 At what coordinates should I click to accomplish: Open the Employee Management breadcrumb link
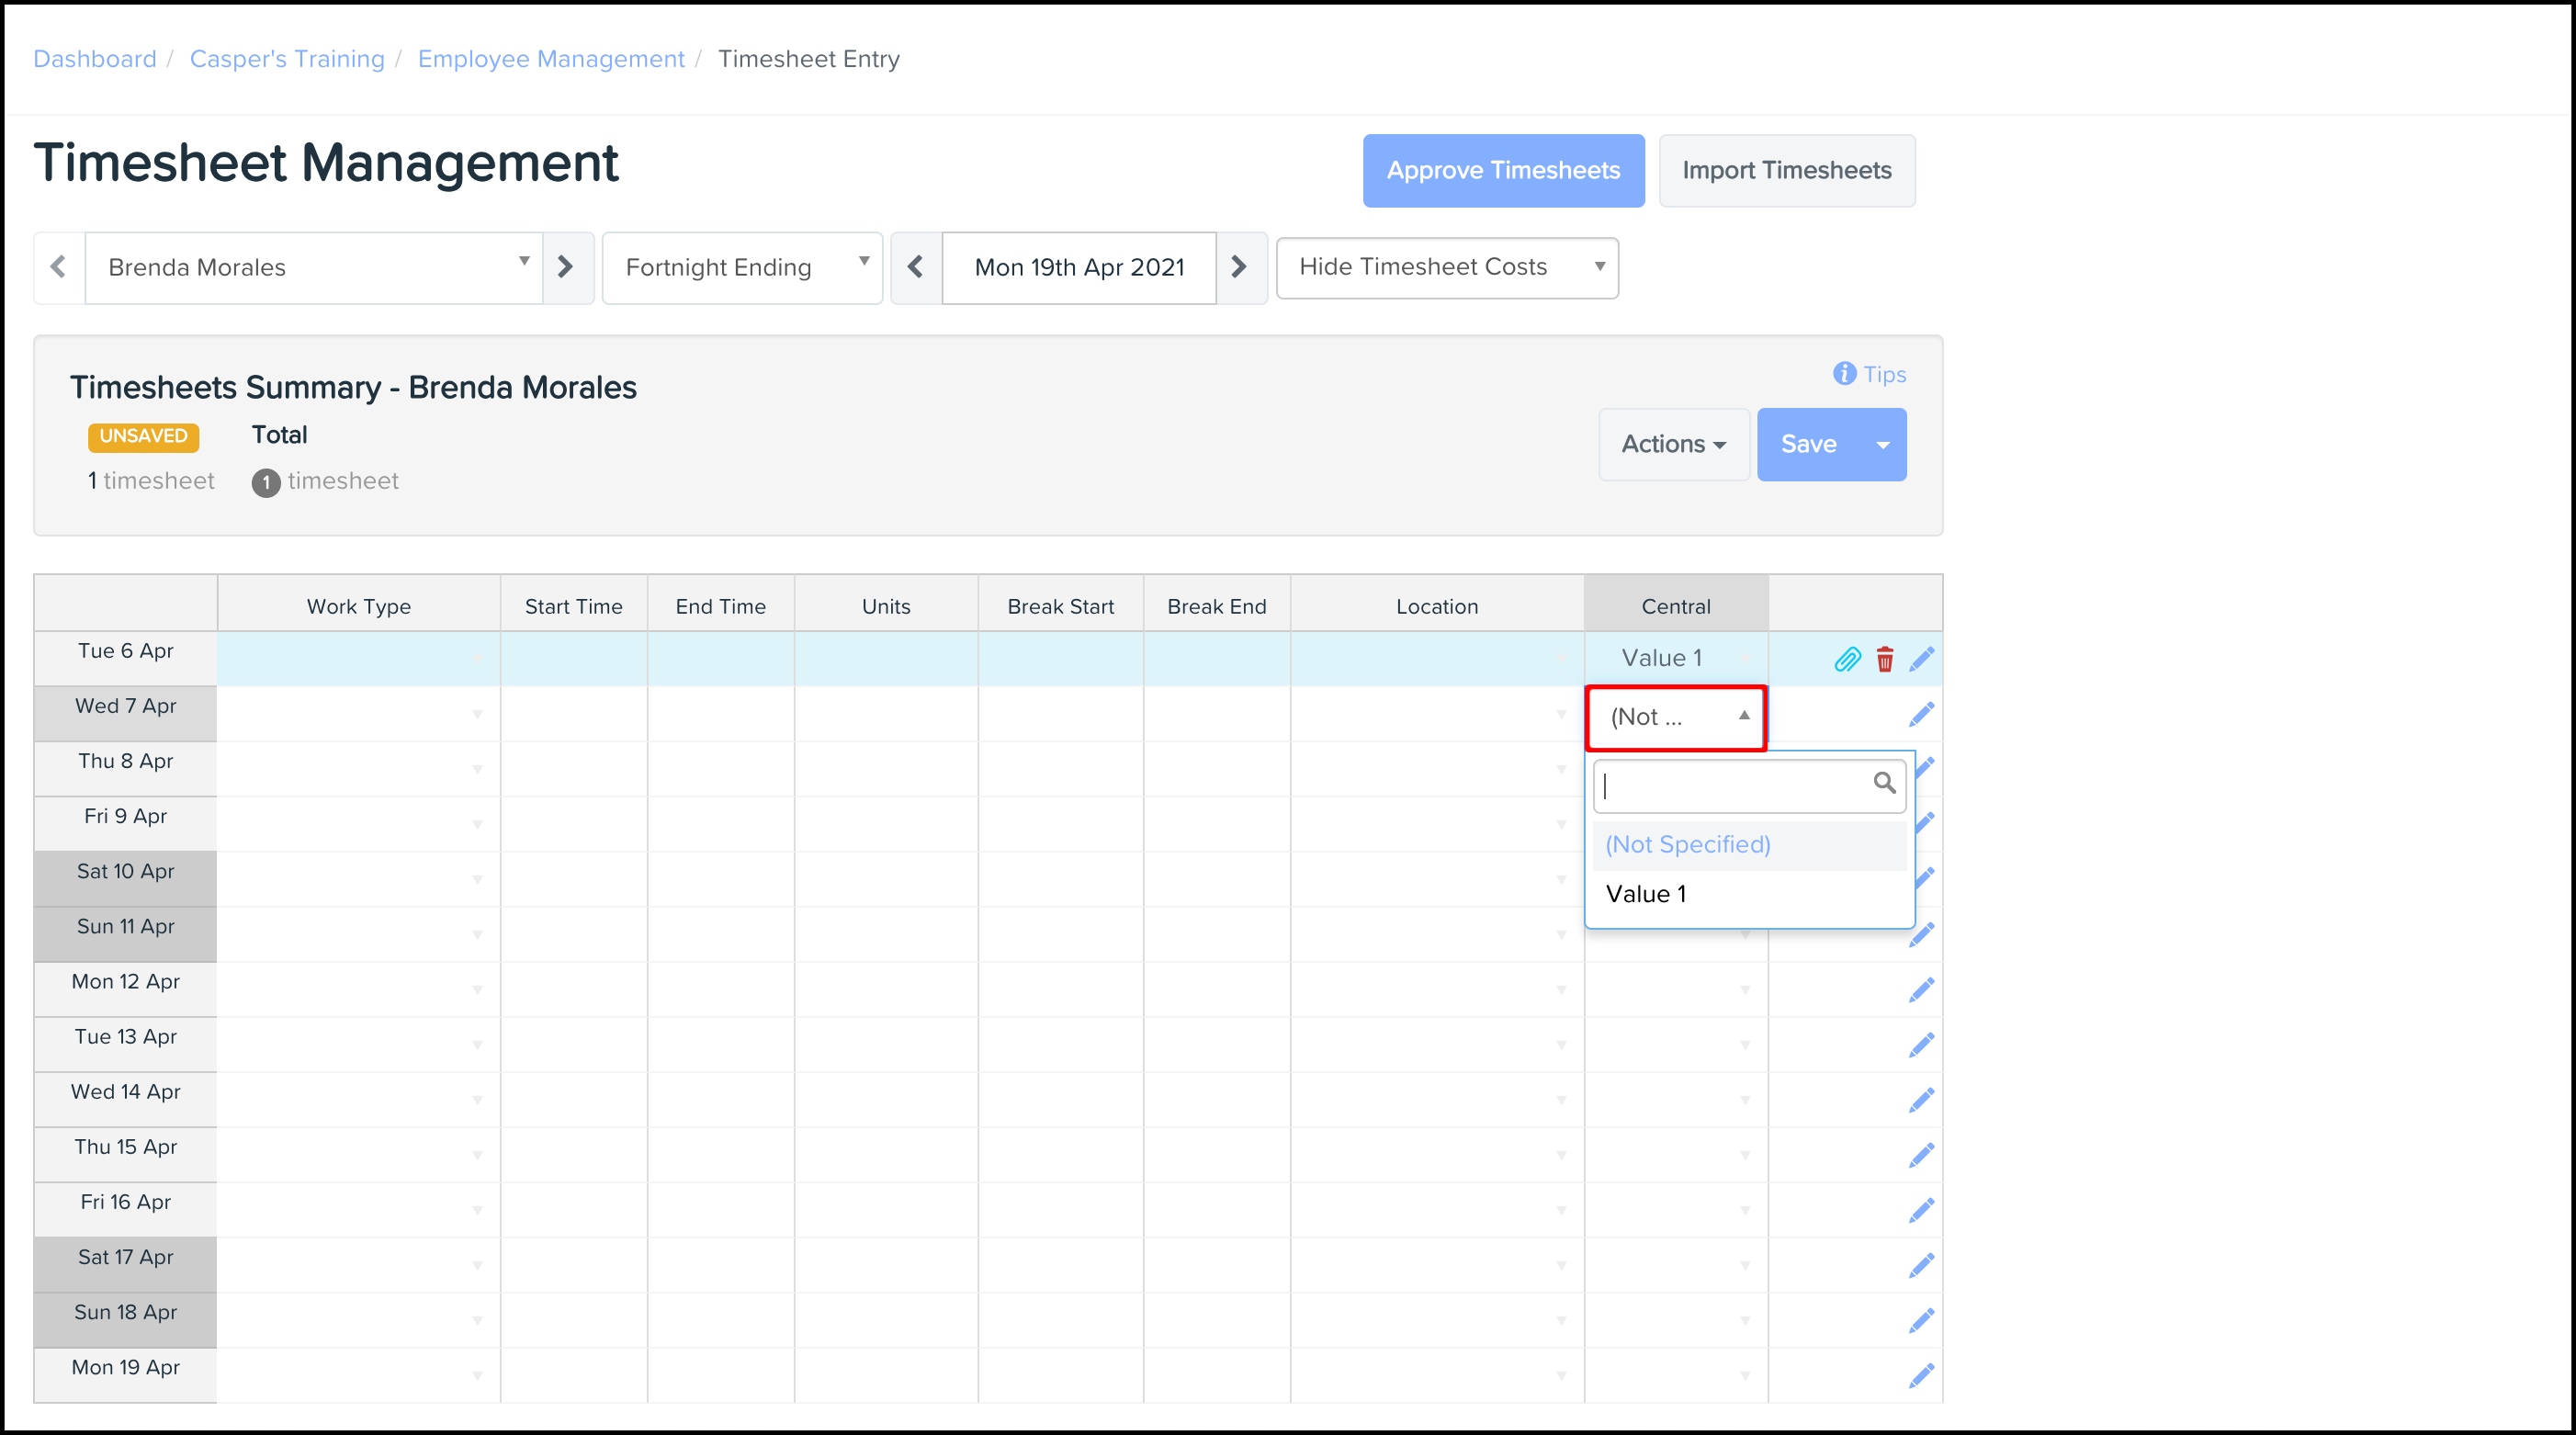point(551,59)
